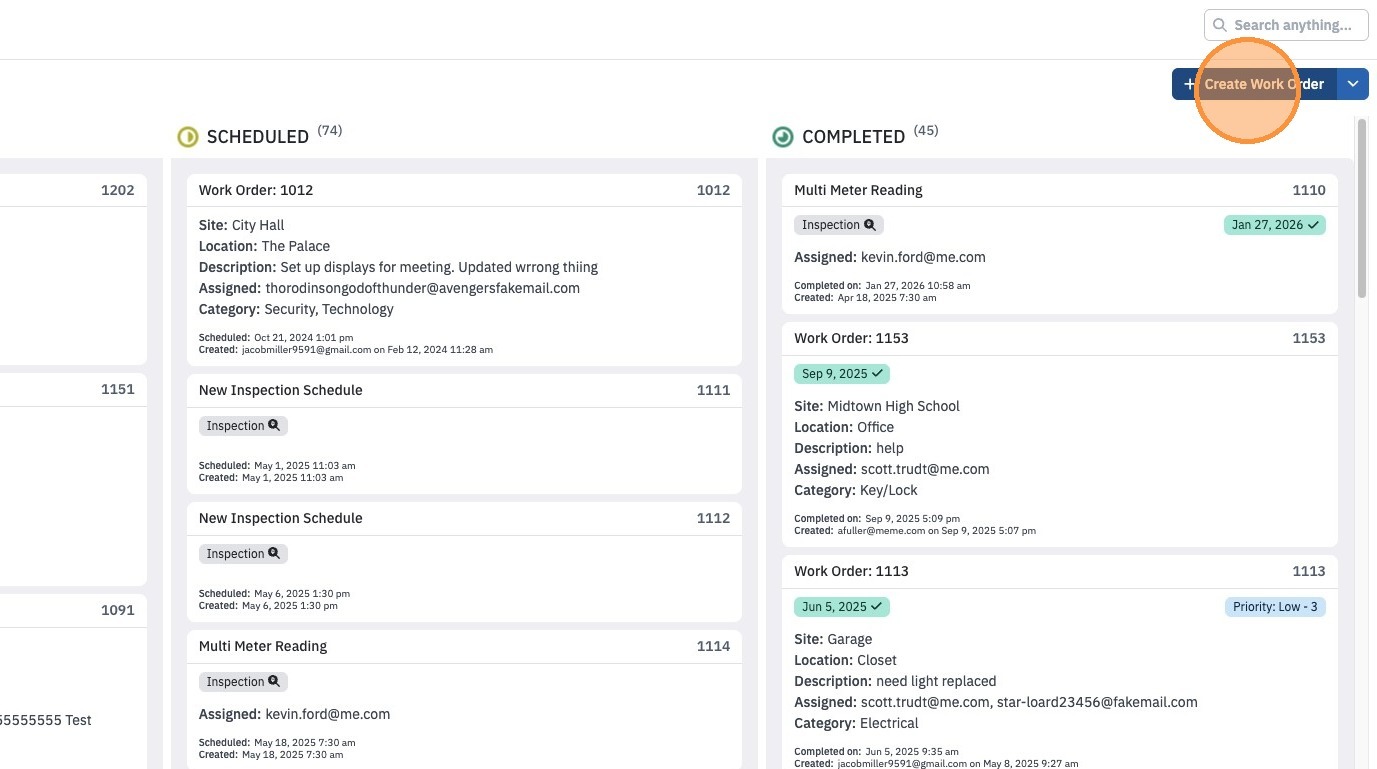Select the COMPLETED column heading
The image size is (1377, 769).
854,137
